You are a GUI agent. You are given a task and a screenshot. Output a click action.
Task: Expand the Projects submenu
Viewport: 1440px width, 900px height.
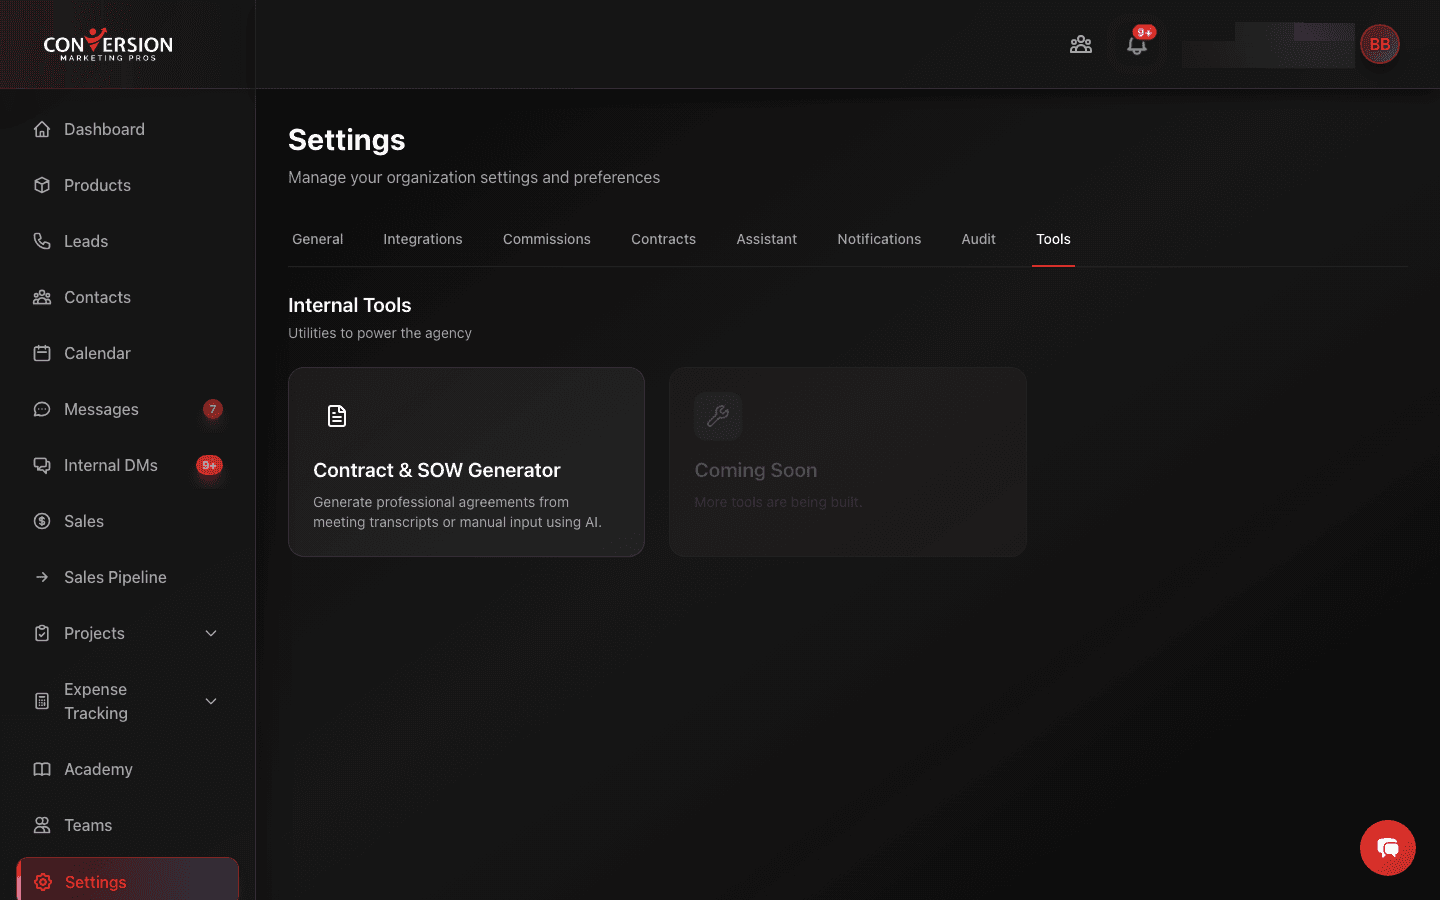point(210,633)
